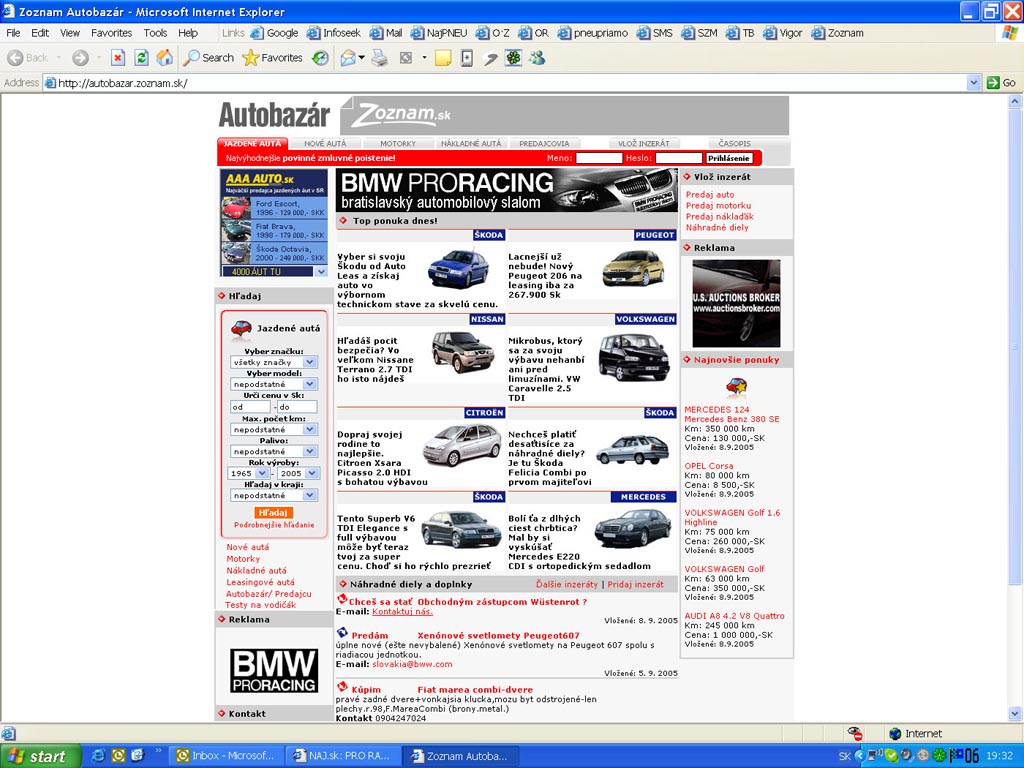Switch to the NAJ.sk: PRO RA... taskbar window
The image size is (1024, 768).
(x=344, y=756)
